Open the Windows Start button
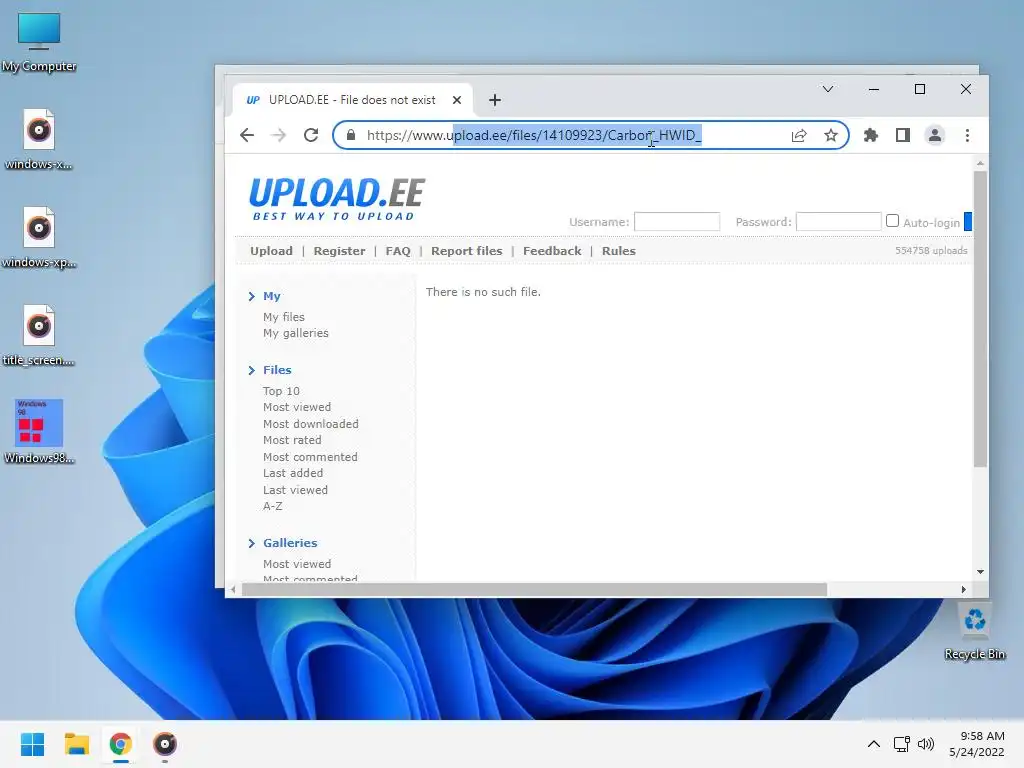The width and height of the screenshot is (1024, 768). [33, 744]
